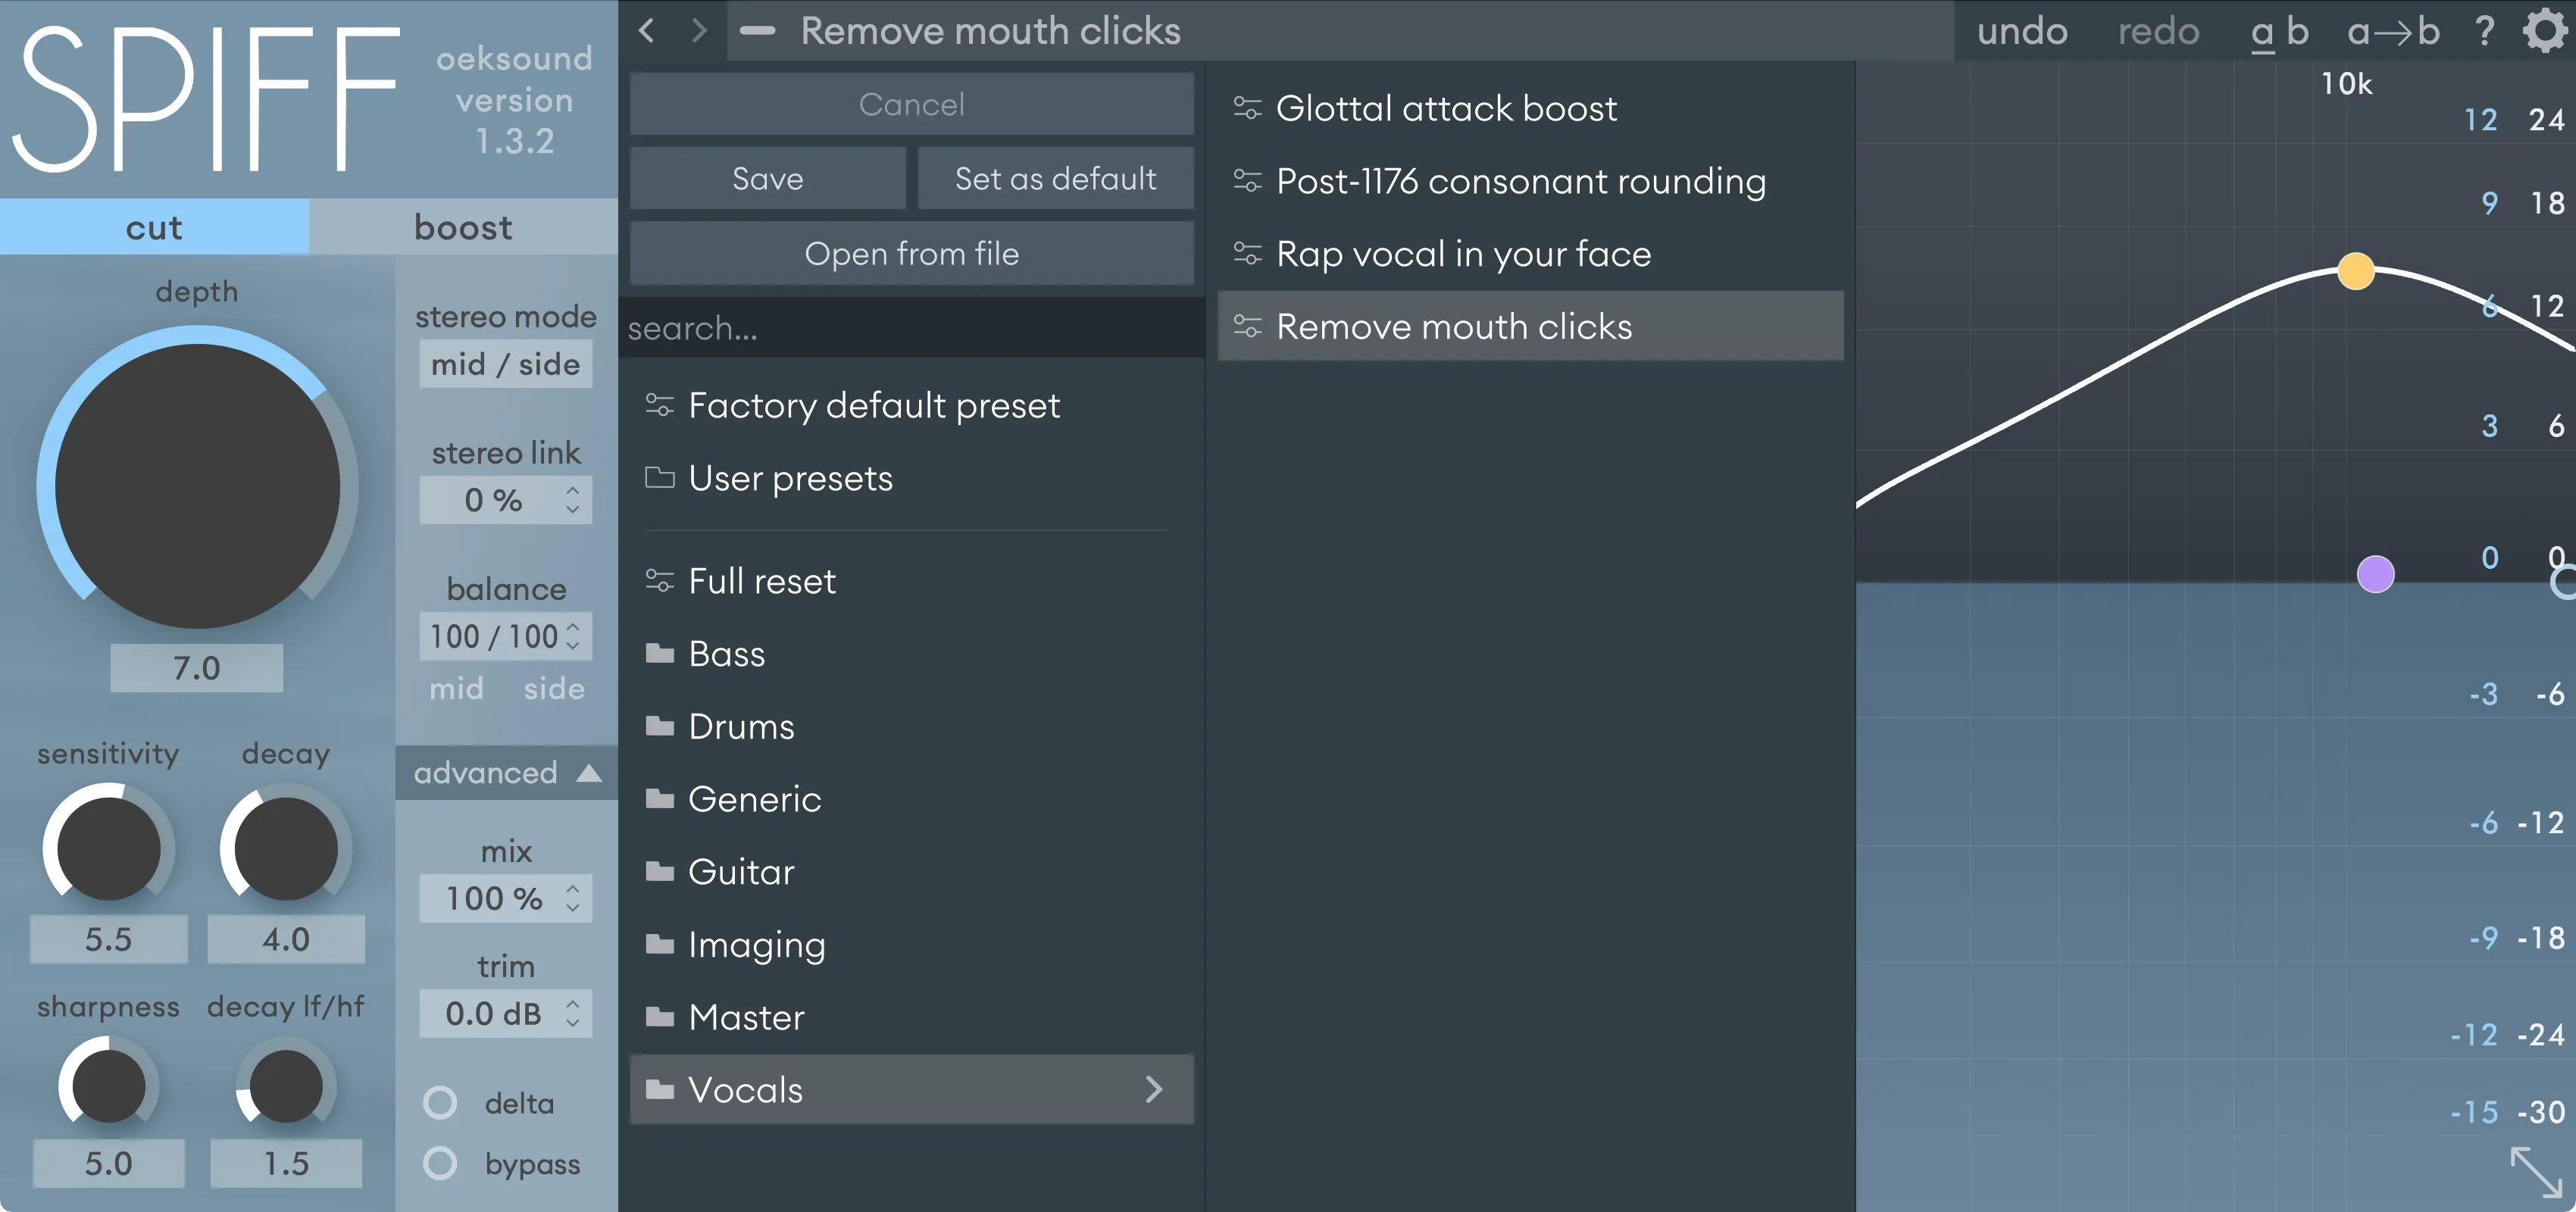
Task: Toggle the bypass control
Action: click(440, 1163)
